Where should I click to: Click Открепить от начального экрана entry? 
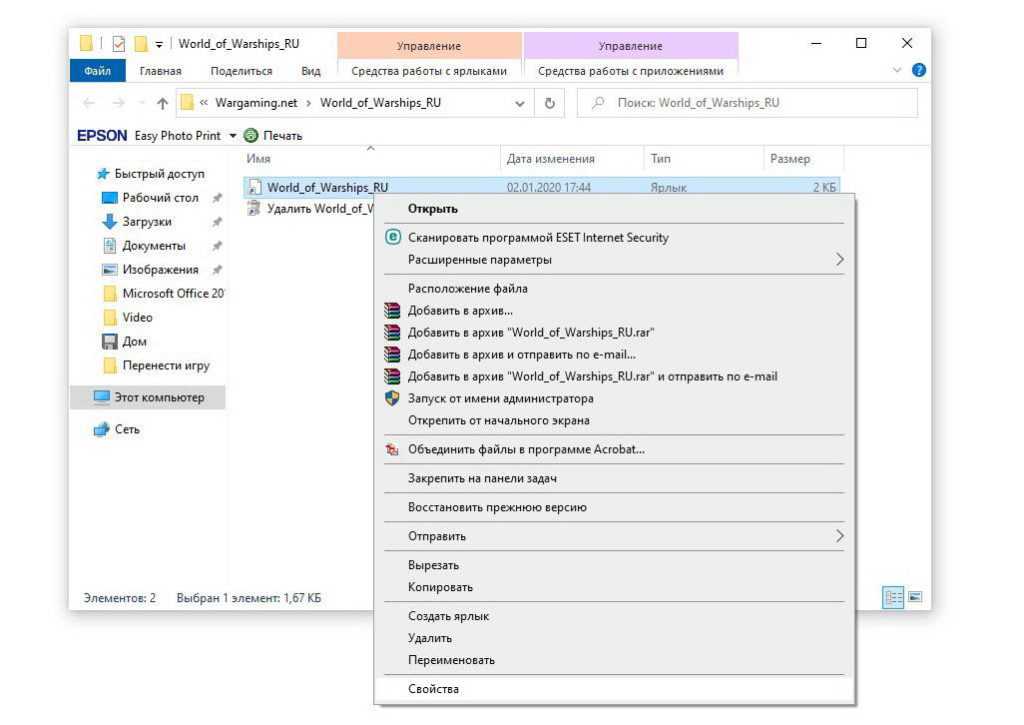tap(614, 420)
